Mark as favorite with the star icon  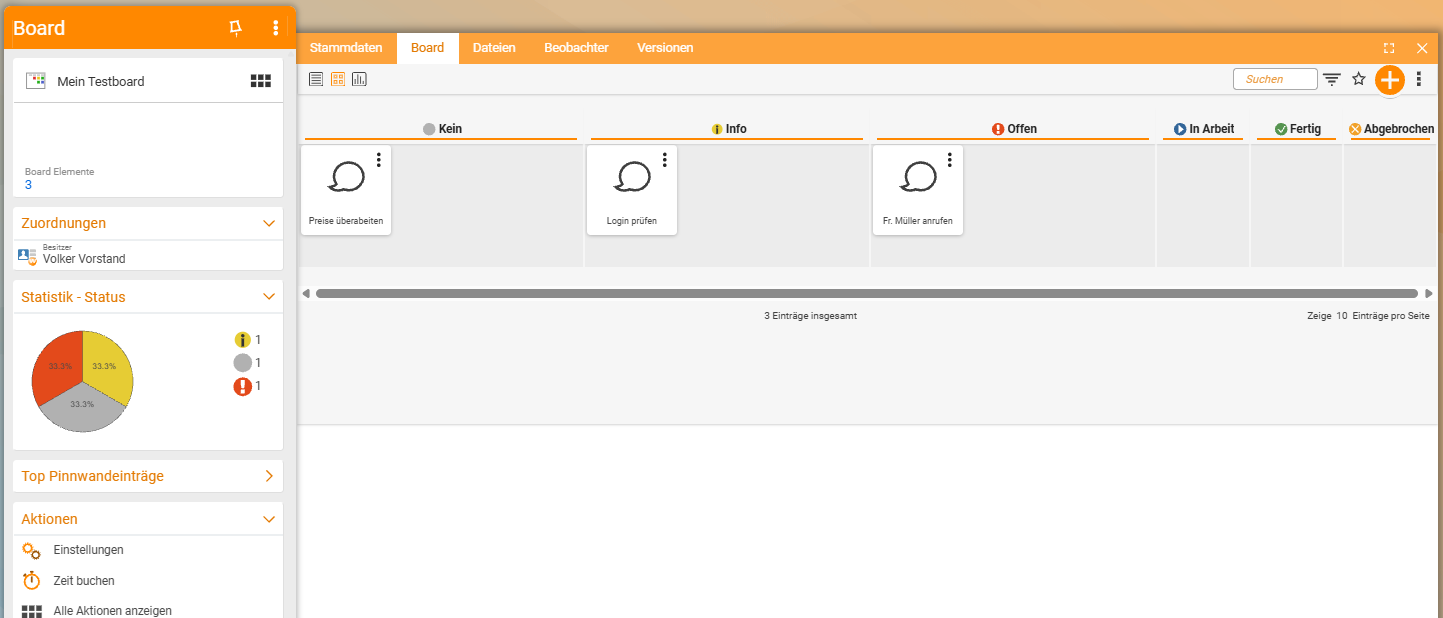(x=1359, y=79)
